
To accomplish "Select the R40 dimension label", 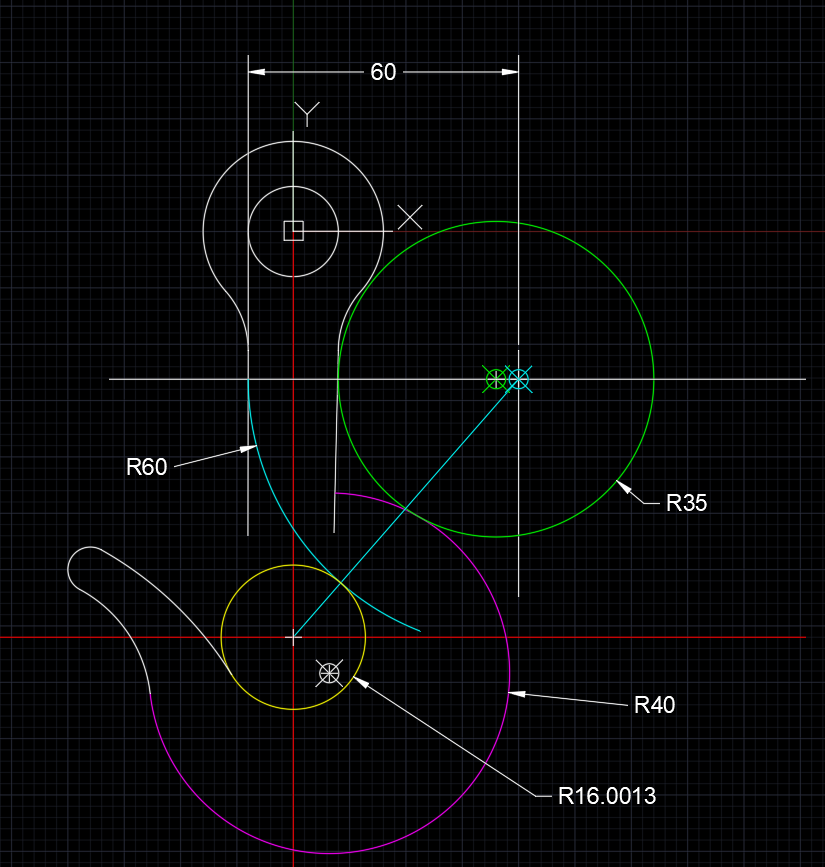I will click(x=655, y=705).
